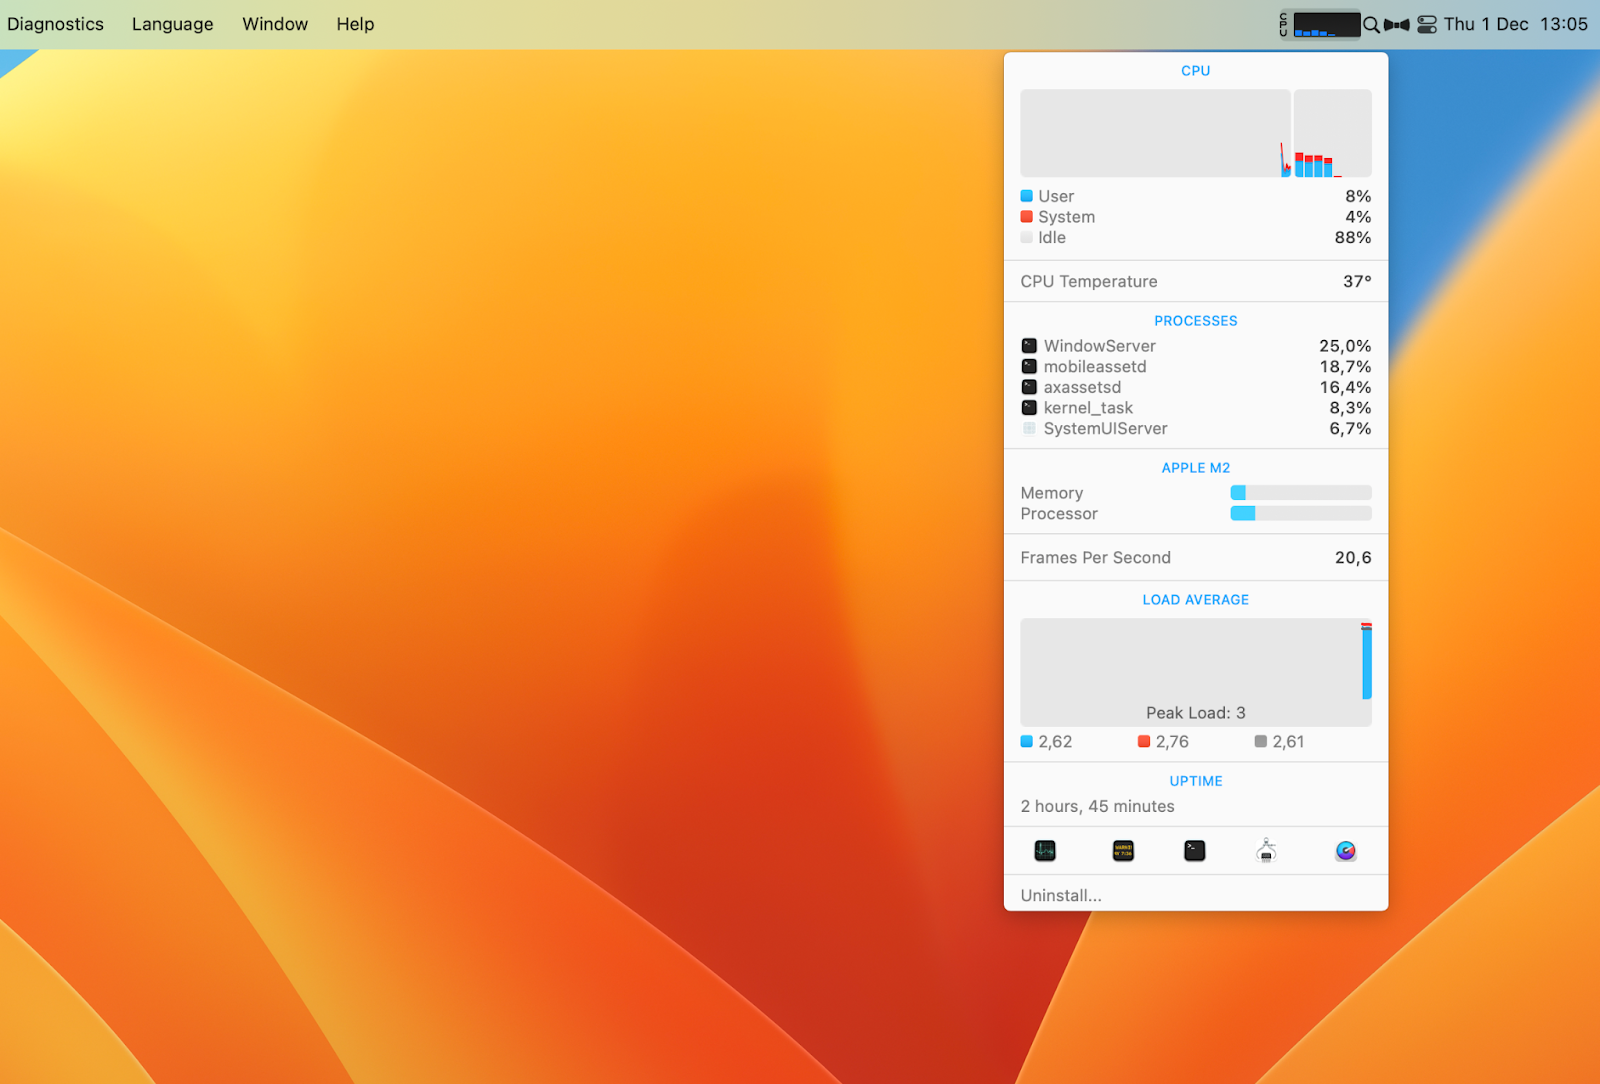Image resolution: width=1600 pixels, height=1084 pixels.
Task: Click the UPTIME section header
Action: (1196, 781)
